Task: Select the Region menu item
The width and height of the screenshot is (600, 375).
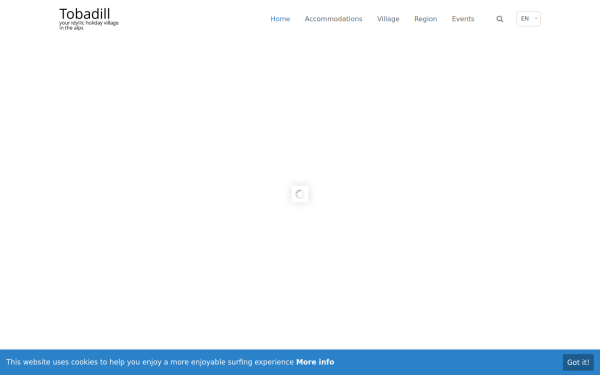Action: (426, 19)
